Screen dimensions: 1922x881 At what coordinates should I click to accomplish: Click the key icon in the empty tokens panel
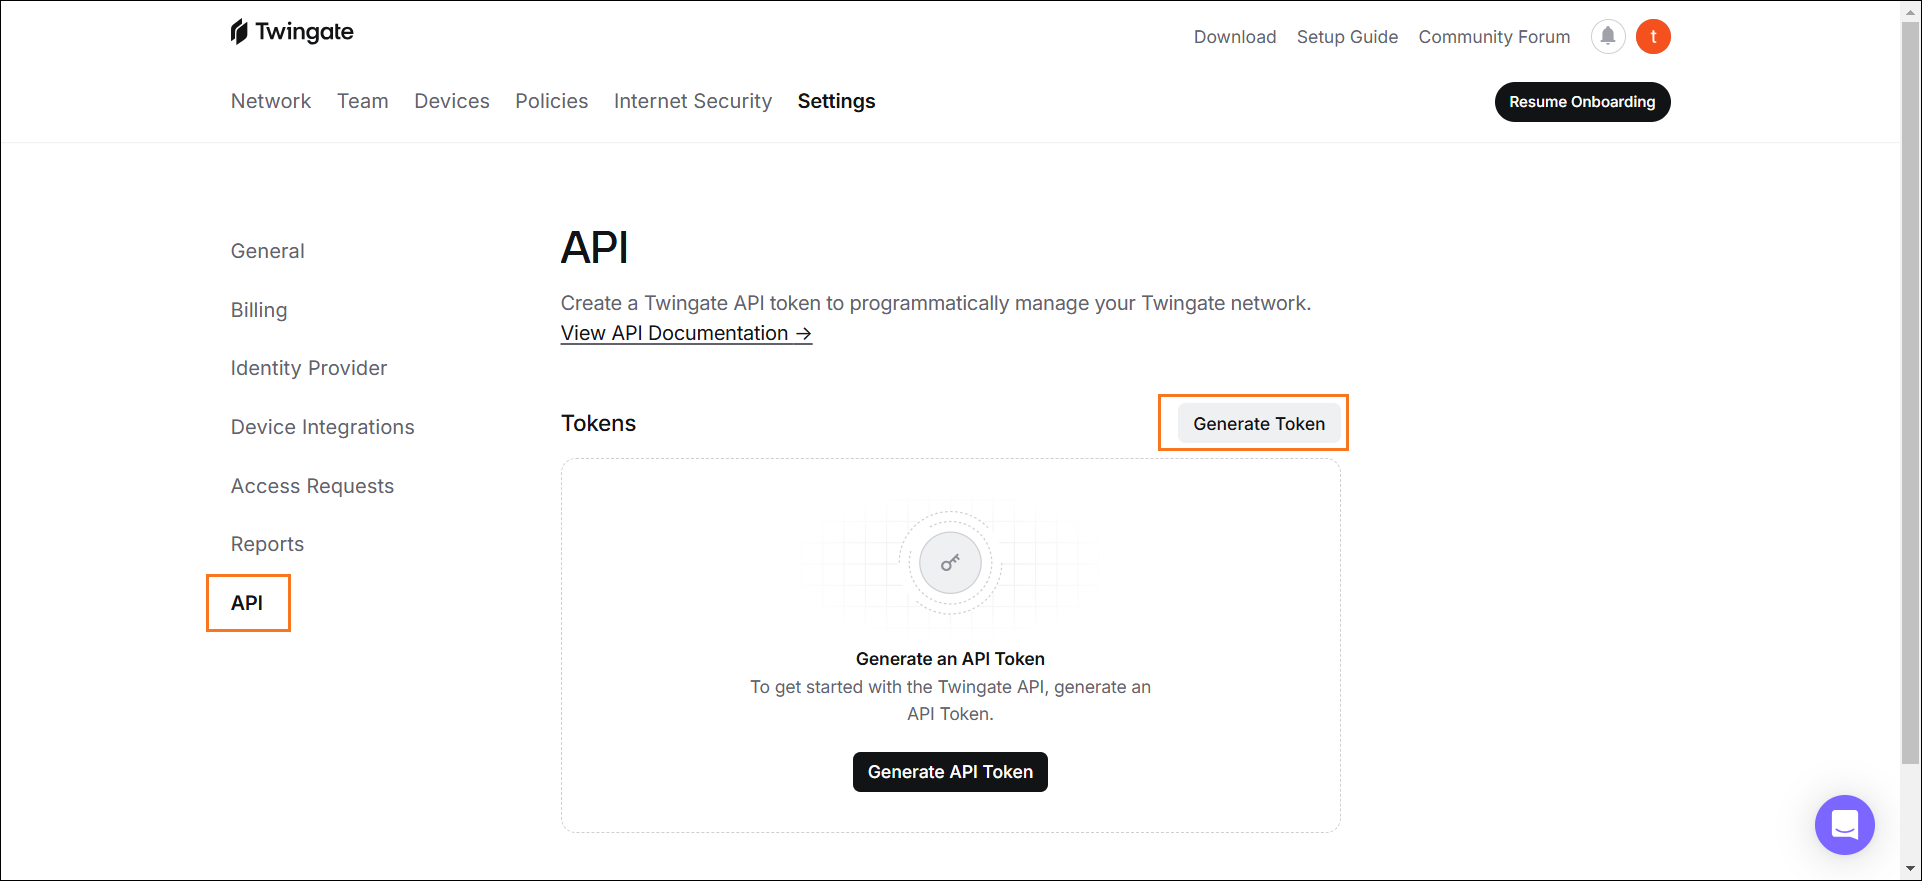point(950,563)
